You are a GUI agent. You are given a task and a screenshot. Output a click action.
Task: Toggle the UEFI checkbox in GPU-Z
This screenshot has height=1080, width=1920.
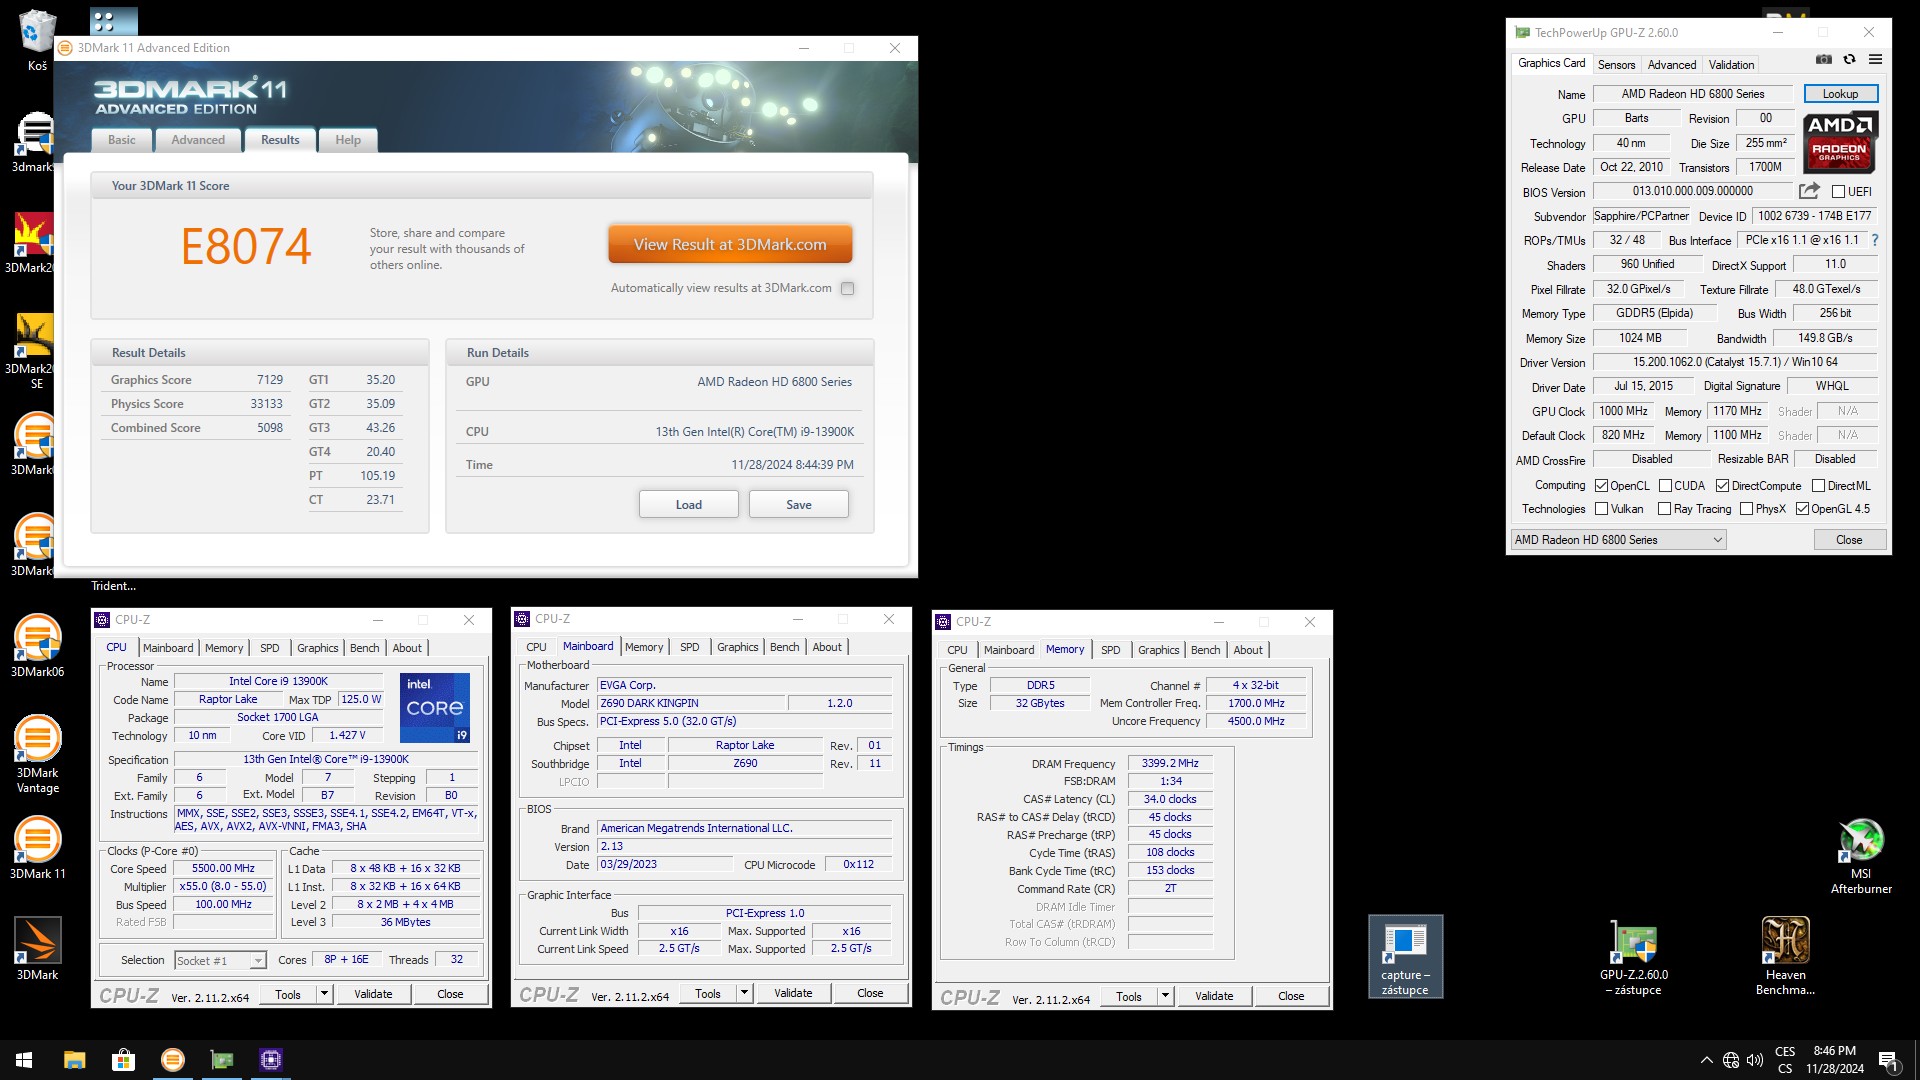[x=1838, y=191]
